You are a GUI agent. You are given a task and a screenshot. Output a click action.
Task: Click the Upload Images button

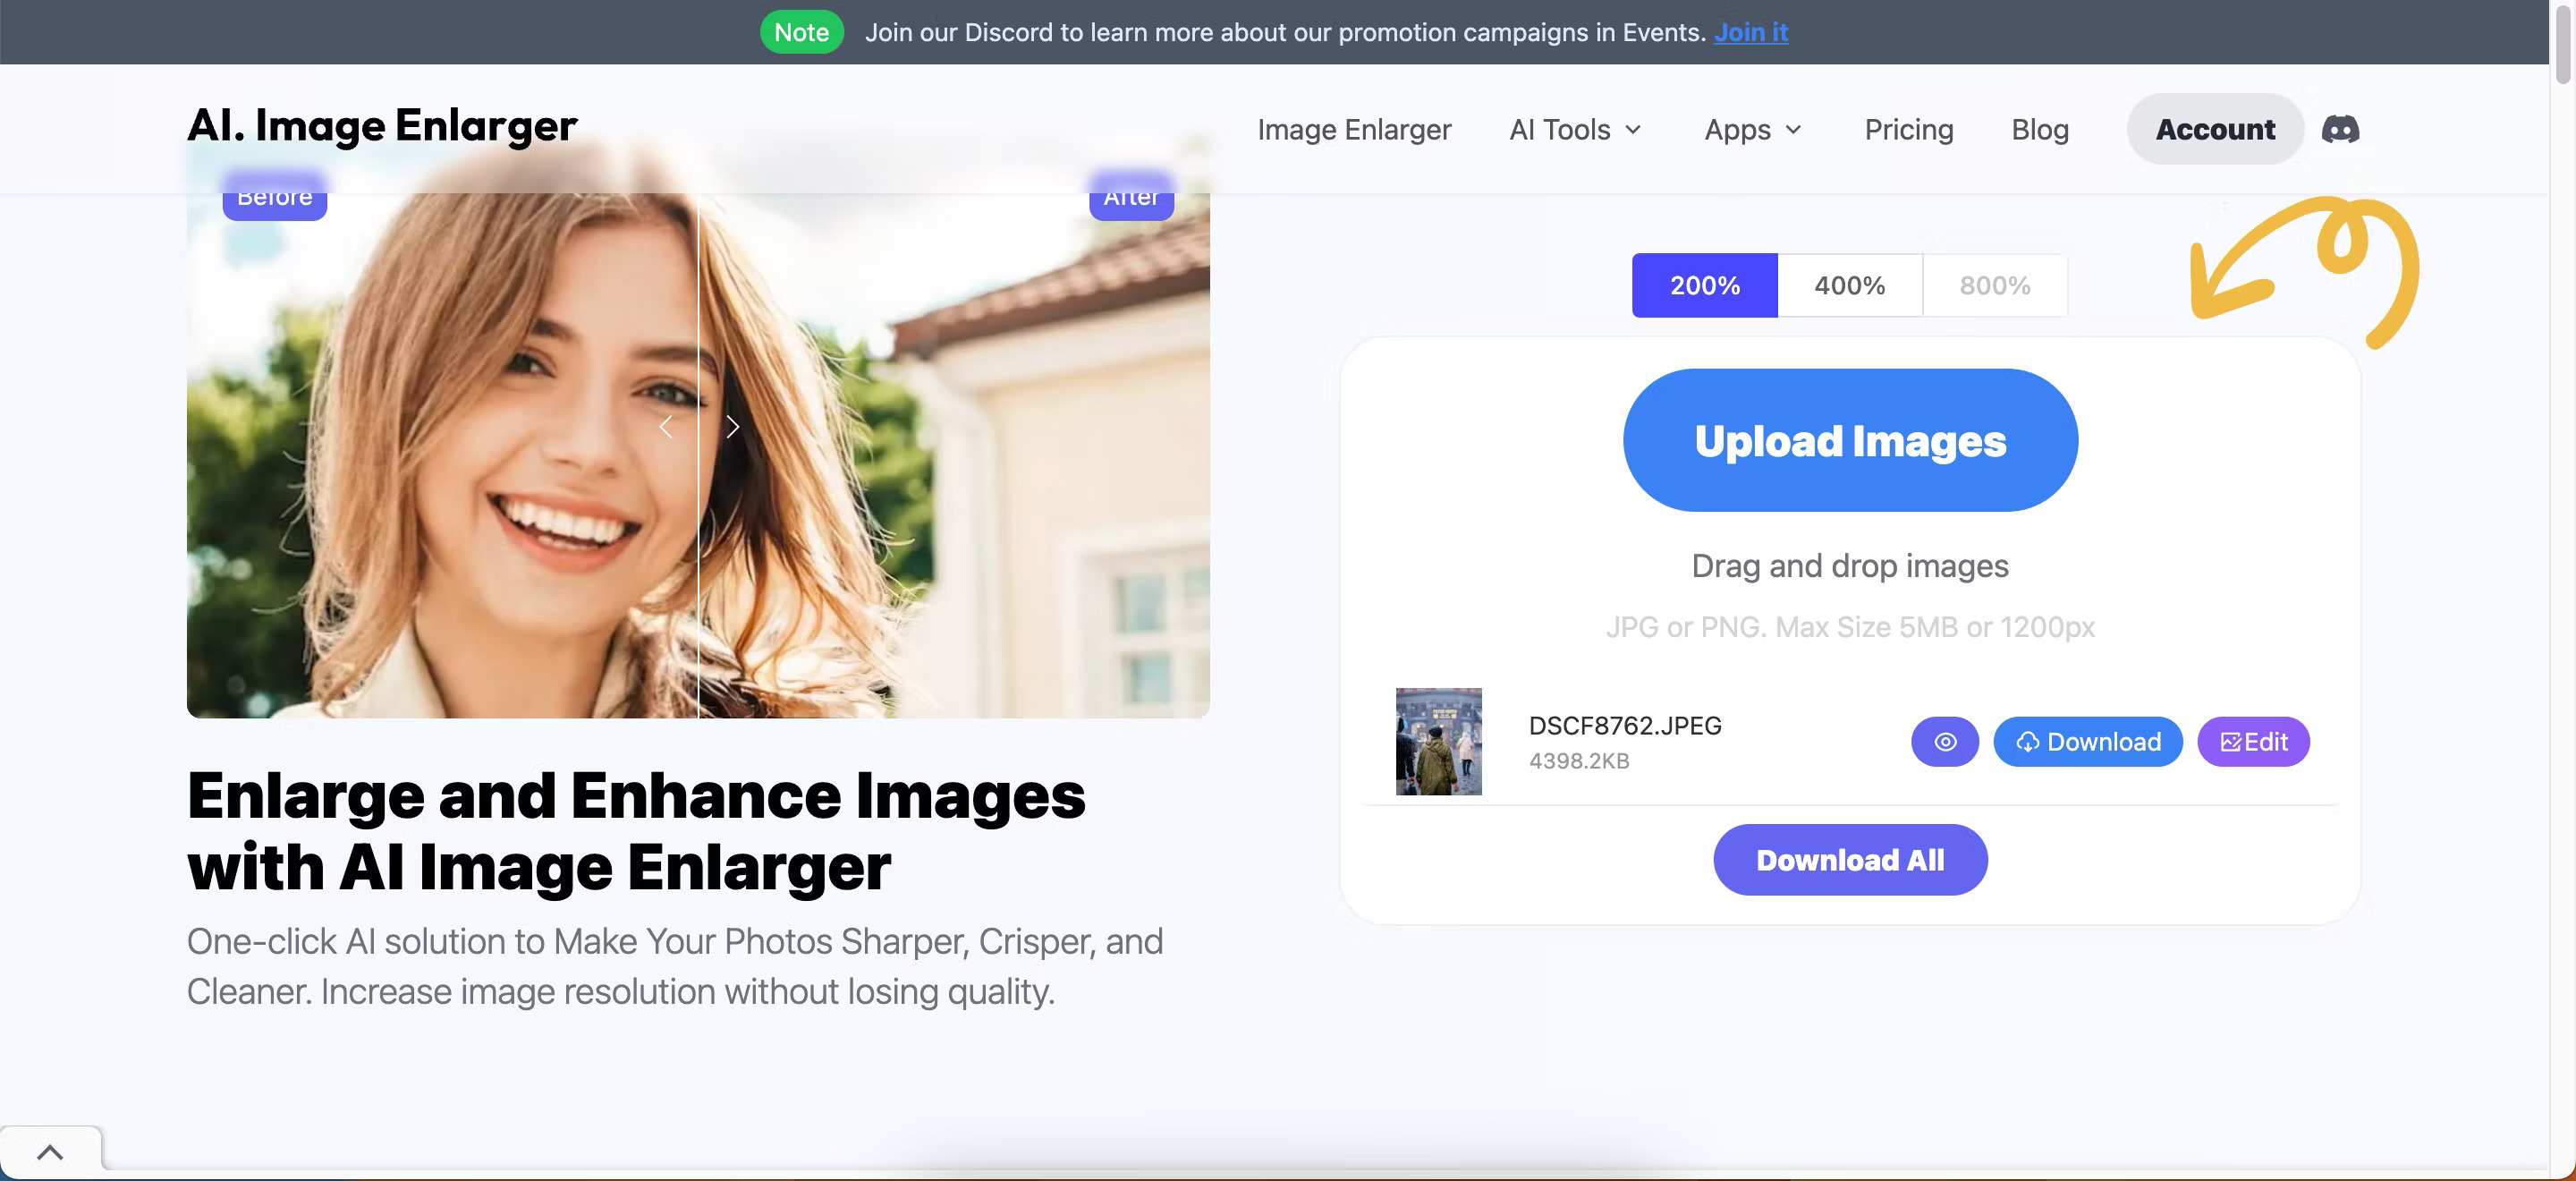pos(1849,439)
